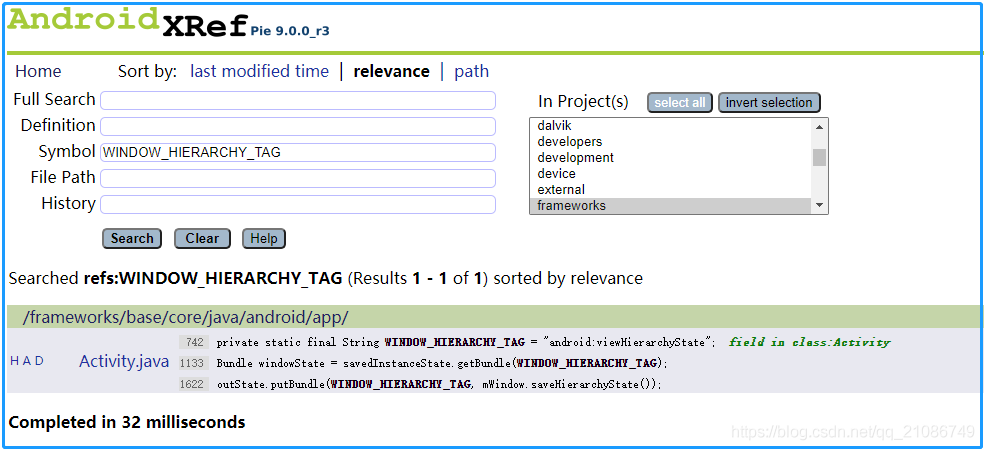Focus the File Path input field
984x450 pixels.
click(298, 178)
